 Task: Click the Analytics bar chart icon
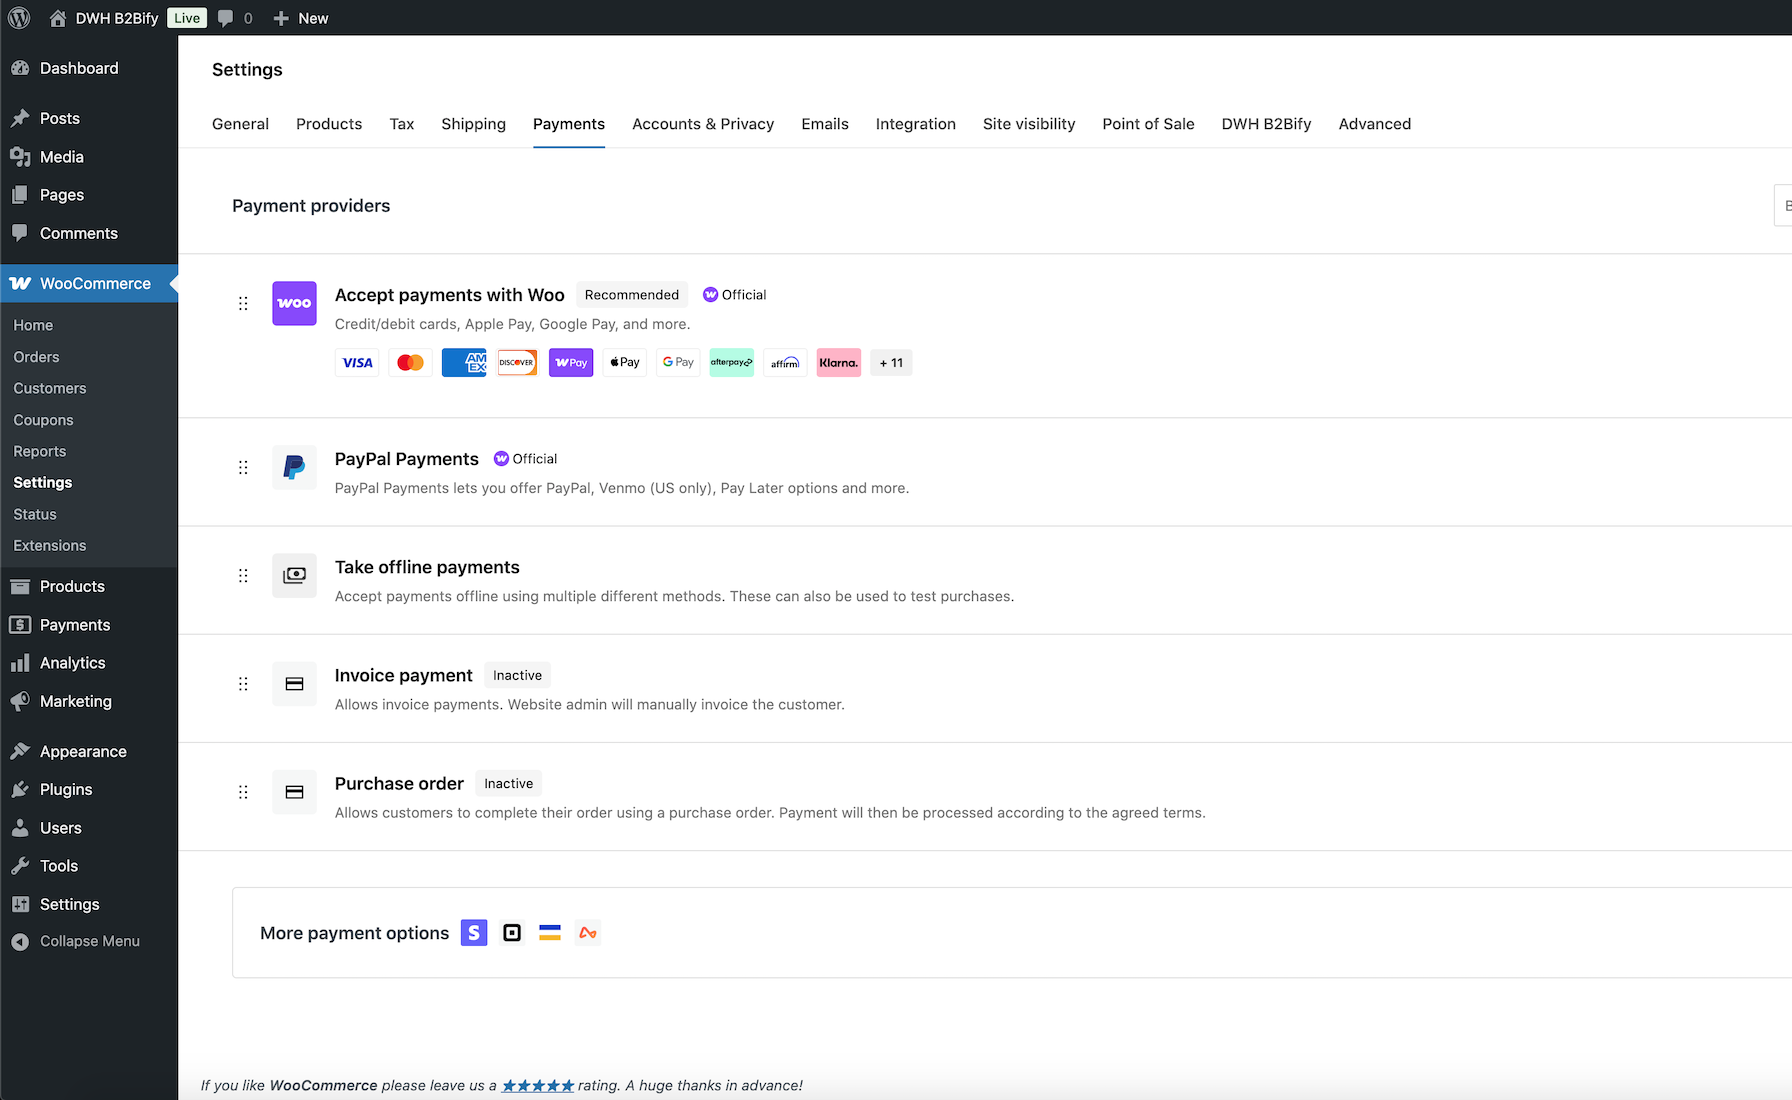pyautogui.click(x=20, y=663)
